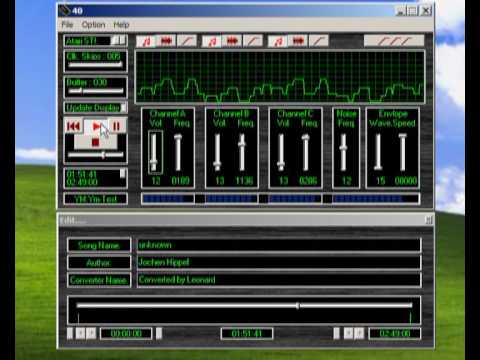Click the Channel B Freq slider
Screen dimensions: 480x360
pyautogui.click(x=242, y=152)
